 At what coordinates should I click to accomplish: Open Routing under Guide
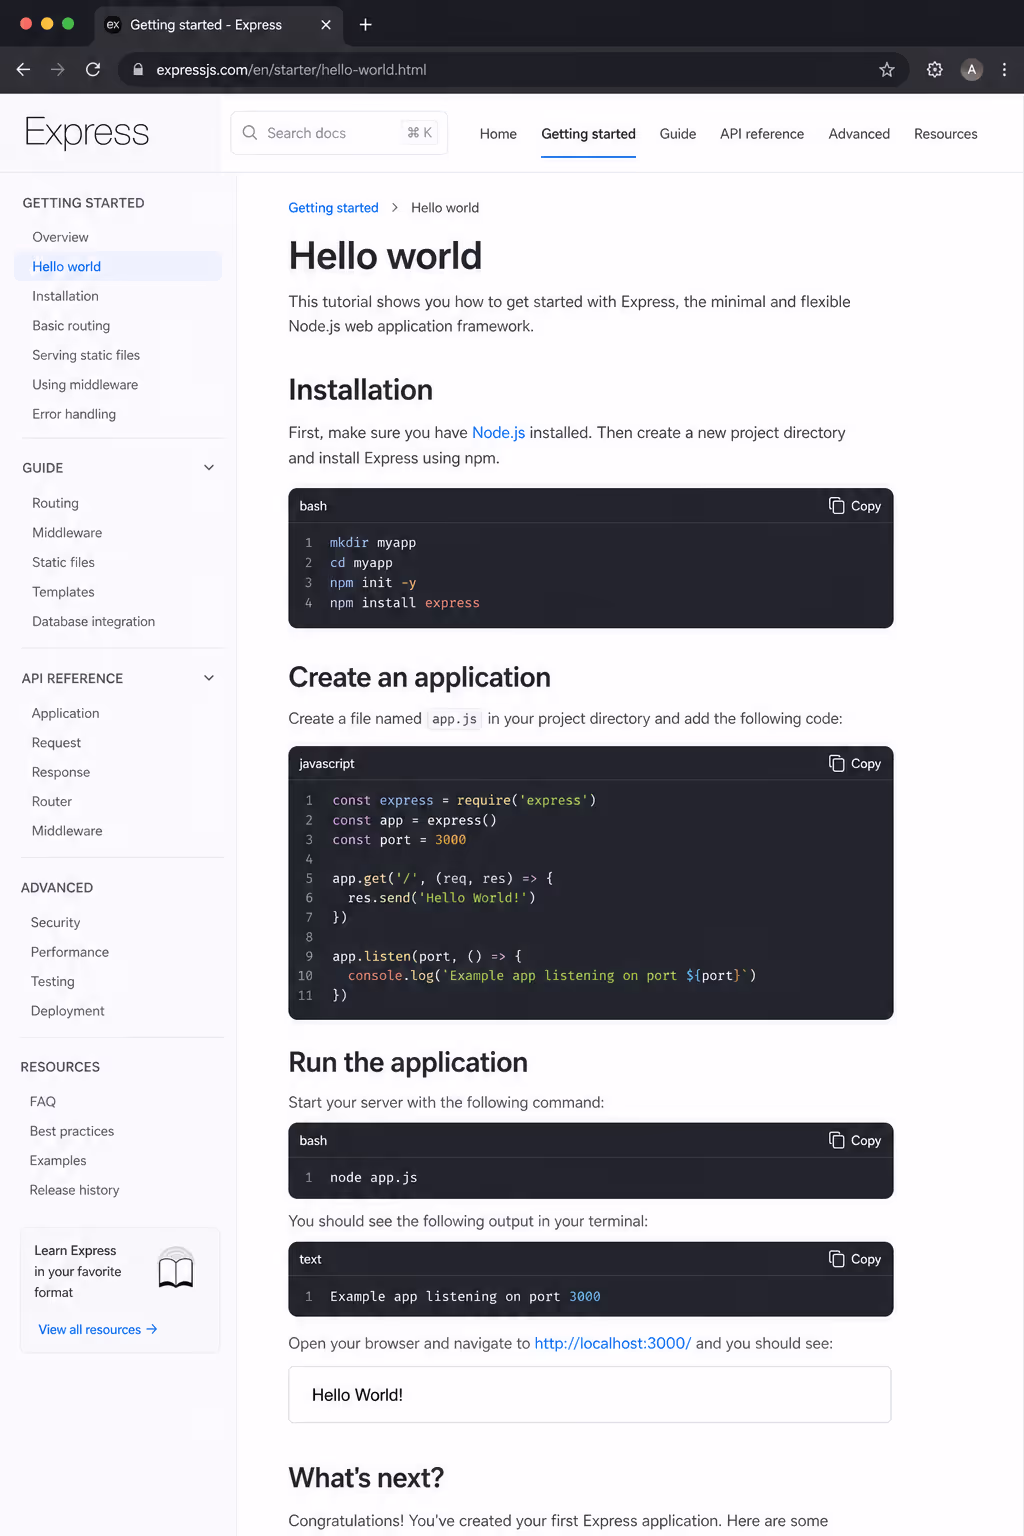tap(55, 503)
